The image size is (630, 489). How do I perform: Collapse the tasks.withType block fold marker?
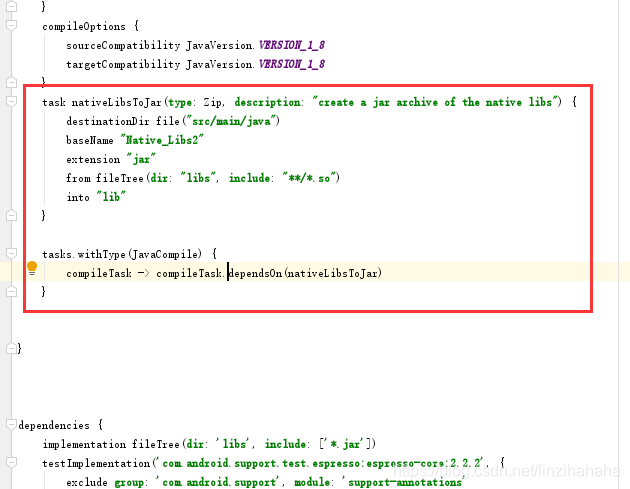pyautogui.click(x=12, y=254)
